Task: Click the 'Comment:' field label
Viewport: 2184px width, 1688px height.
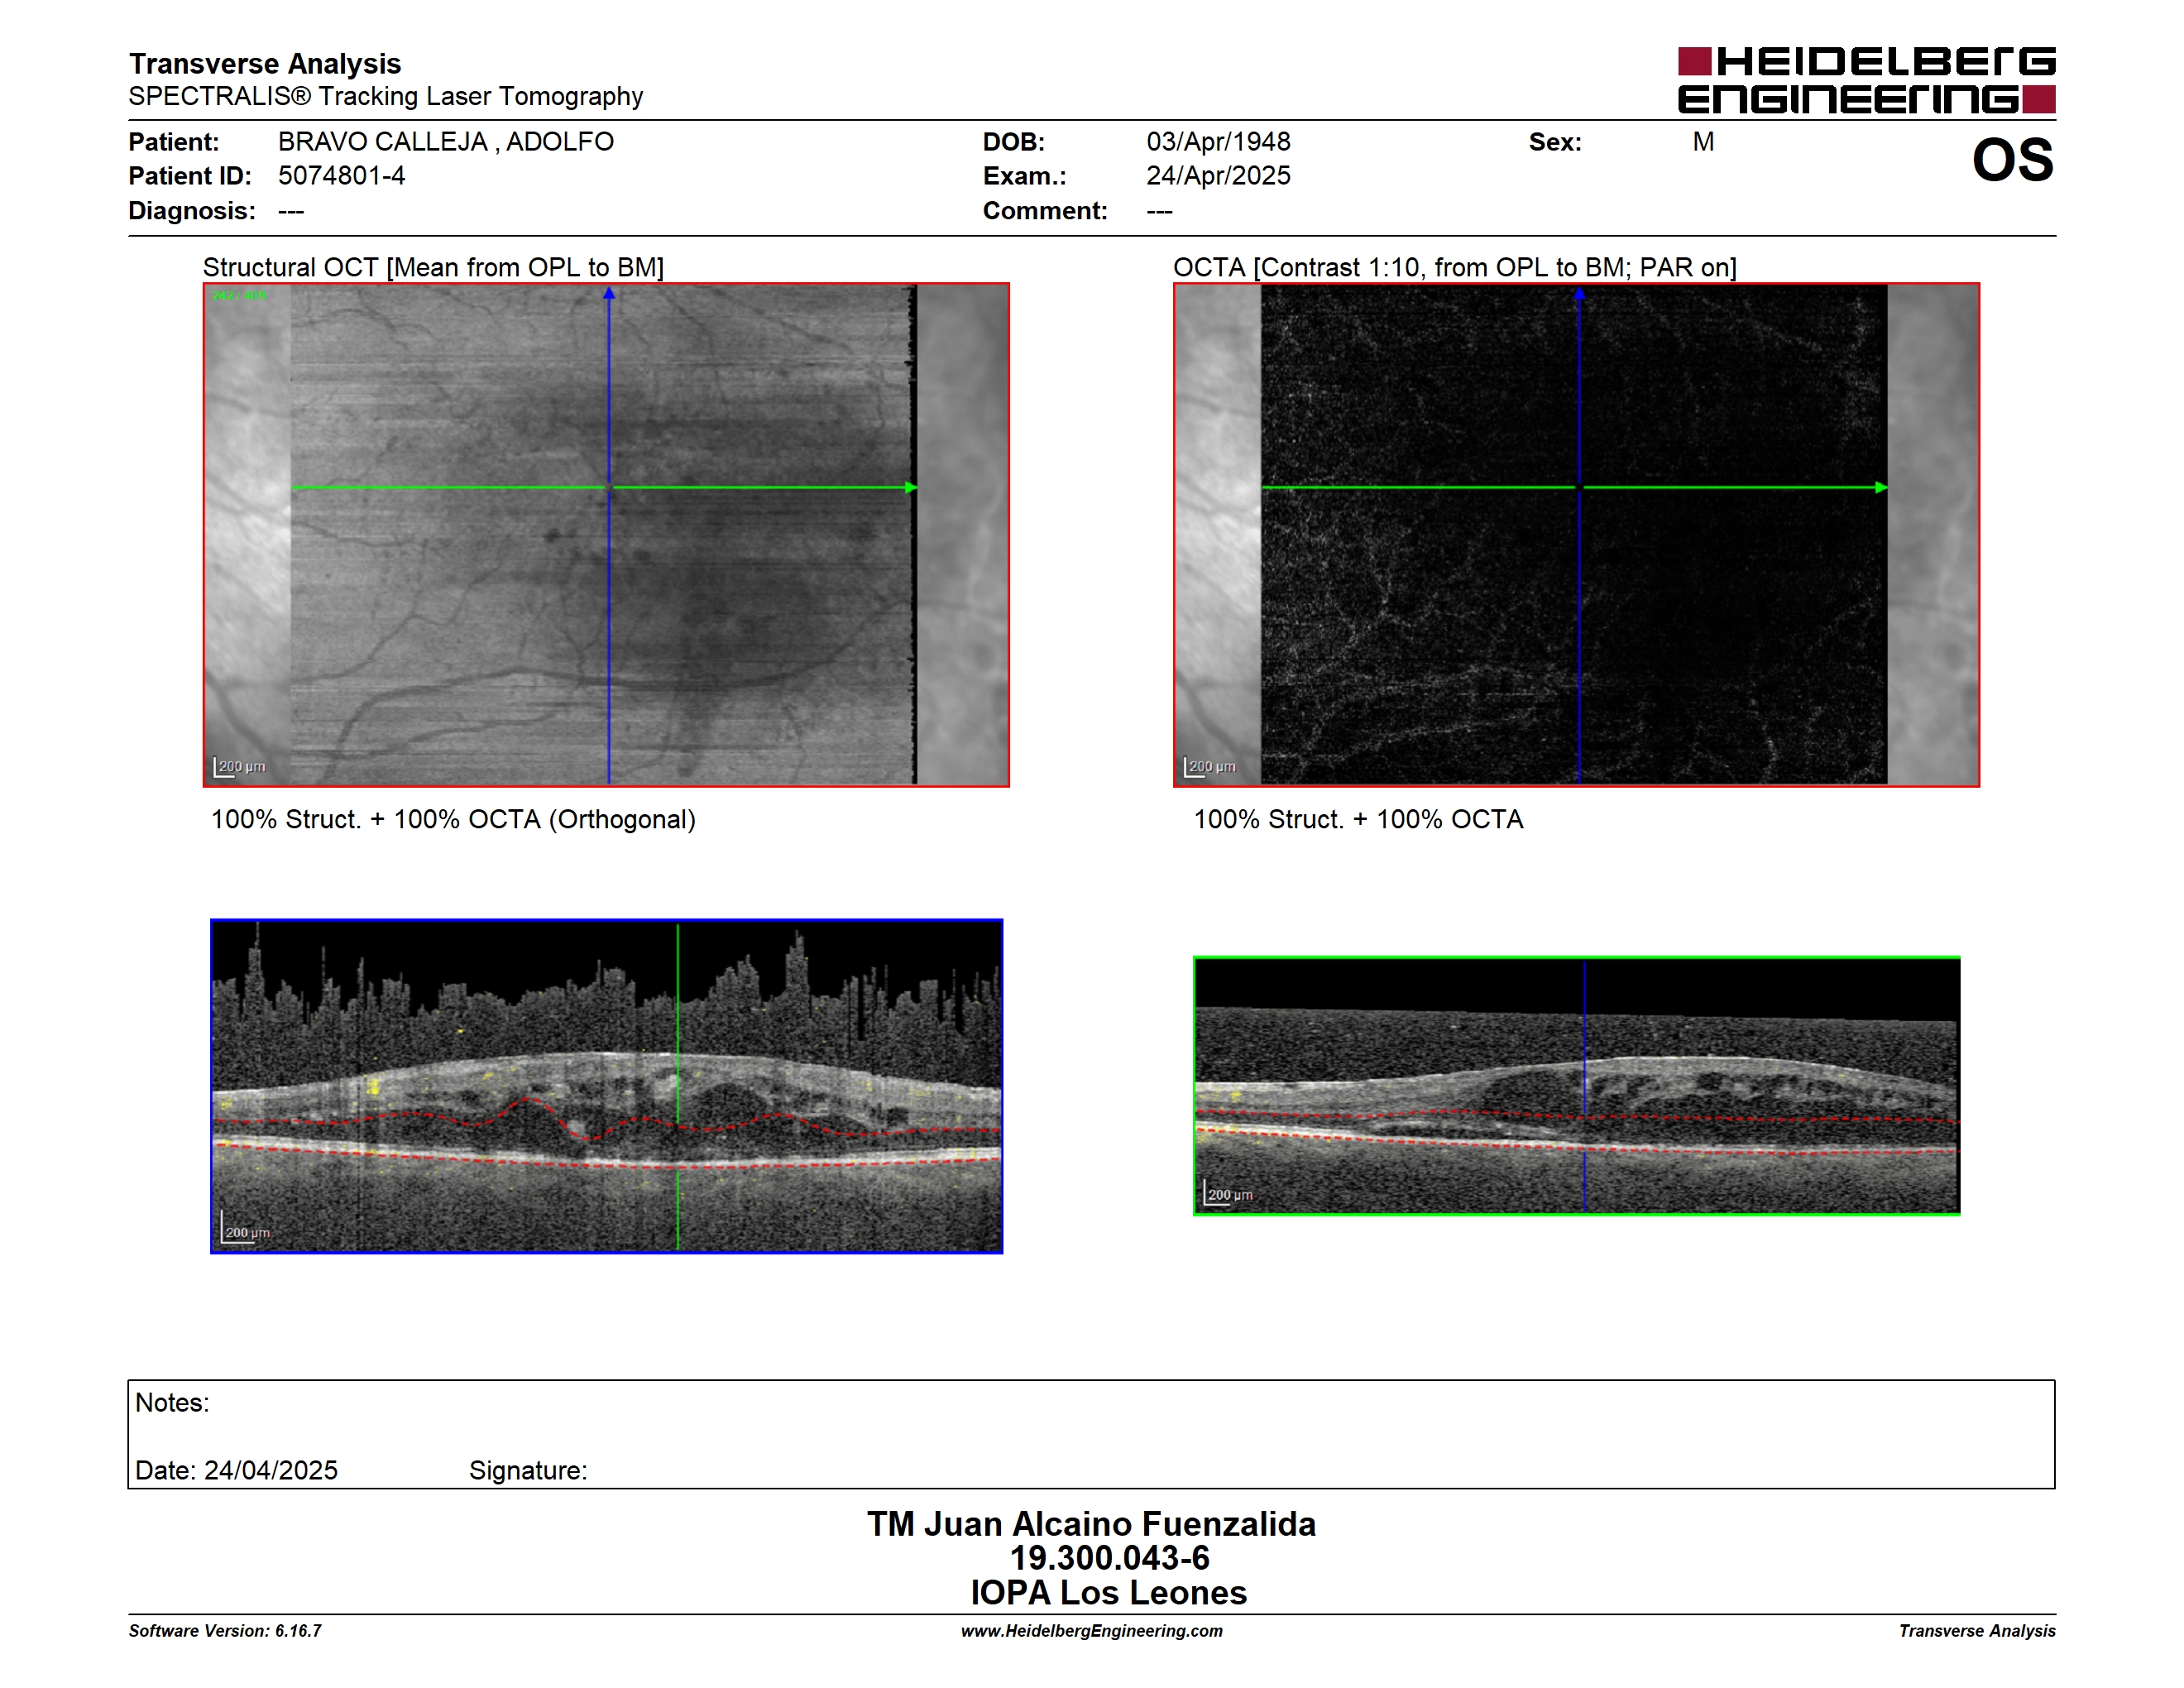Action: point(1045,211)
